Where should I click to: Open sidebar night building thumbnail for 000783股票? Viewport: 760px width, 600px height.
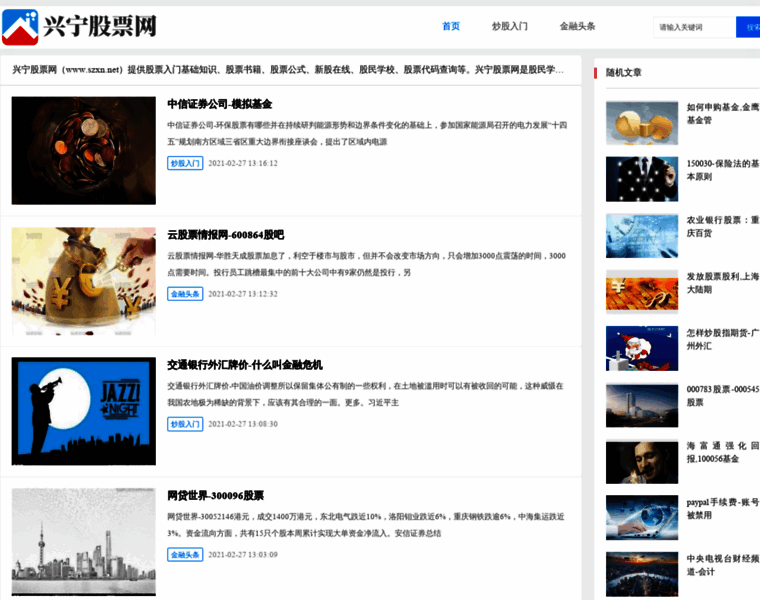point(642,405)
